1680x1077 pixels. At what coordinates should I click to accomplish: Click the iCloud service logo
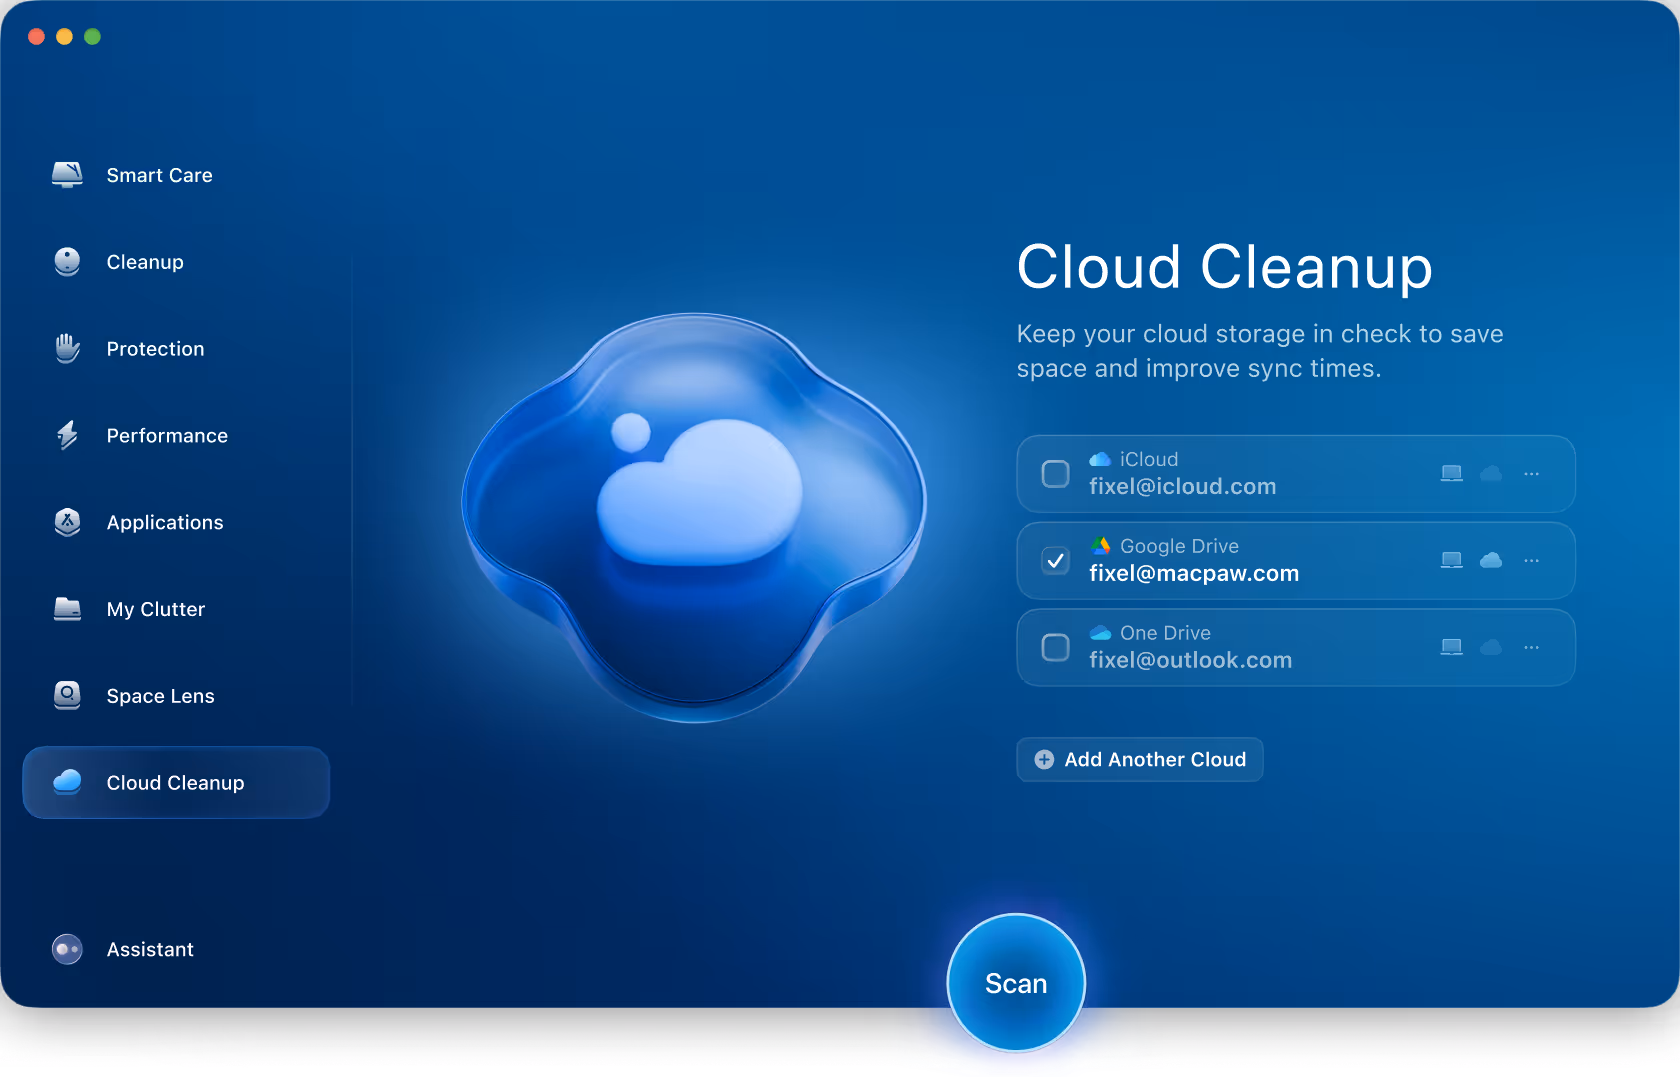(1100, 459)
